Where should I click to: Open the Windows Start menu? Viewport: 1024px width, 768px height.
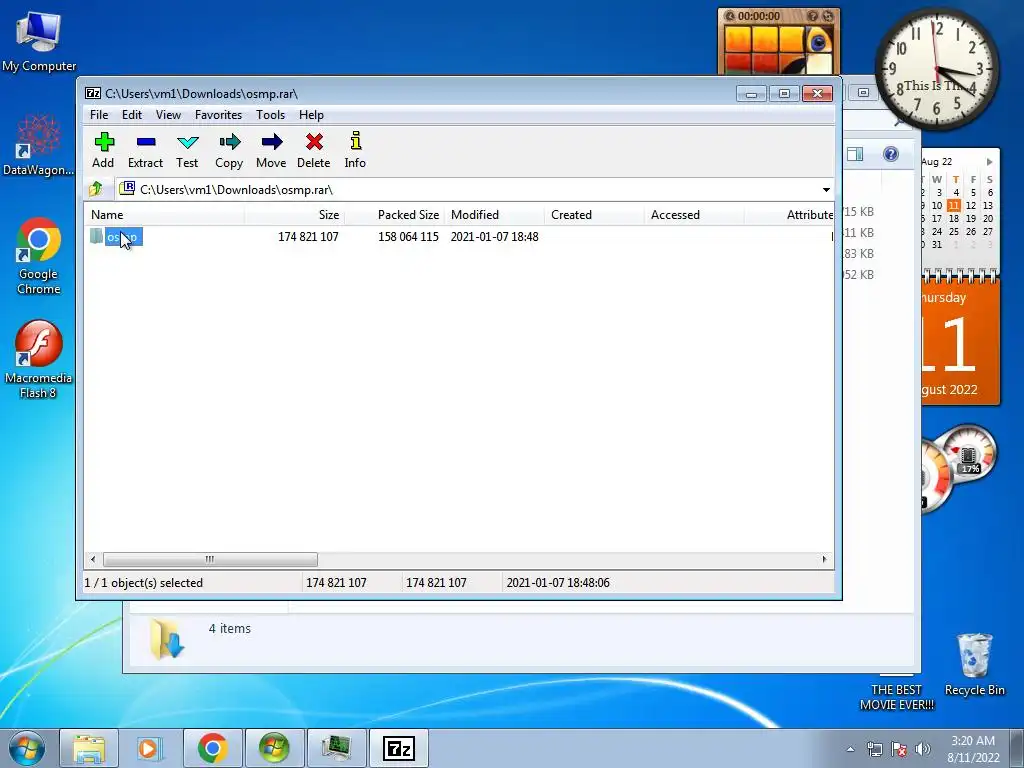(x=27, y=748)
